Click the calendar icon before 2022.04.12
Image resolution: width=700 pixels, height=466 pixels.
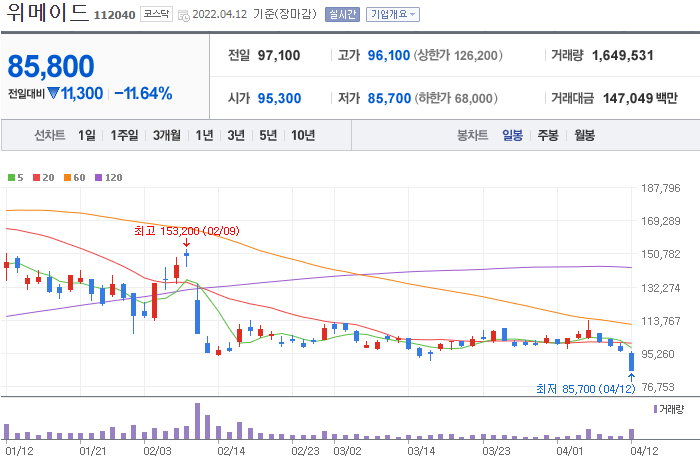[x=183, y=16]
